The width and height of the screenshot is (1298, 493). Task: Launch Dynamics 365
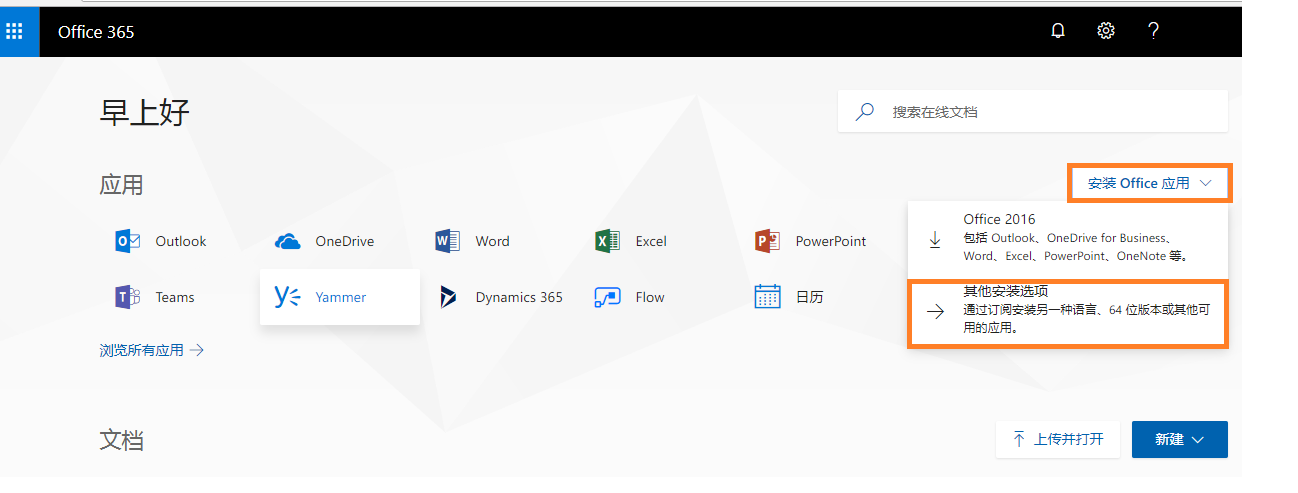502,297
